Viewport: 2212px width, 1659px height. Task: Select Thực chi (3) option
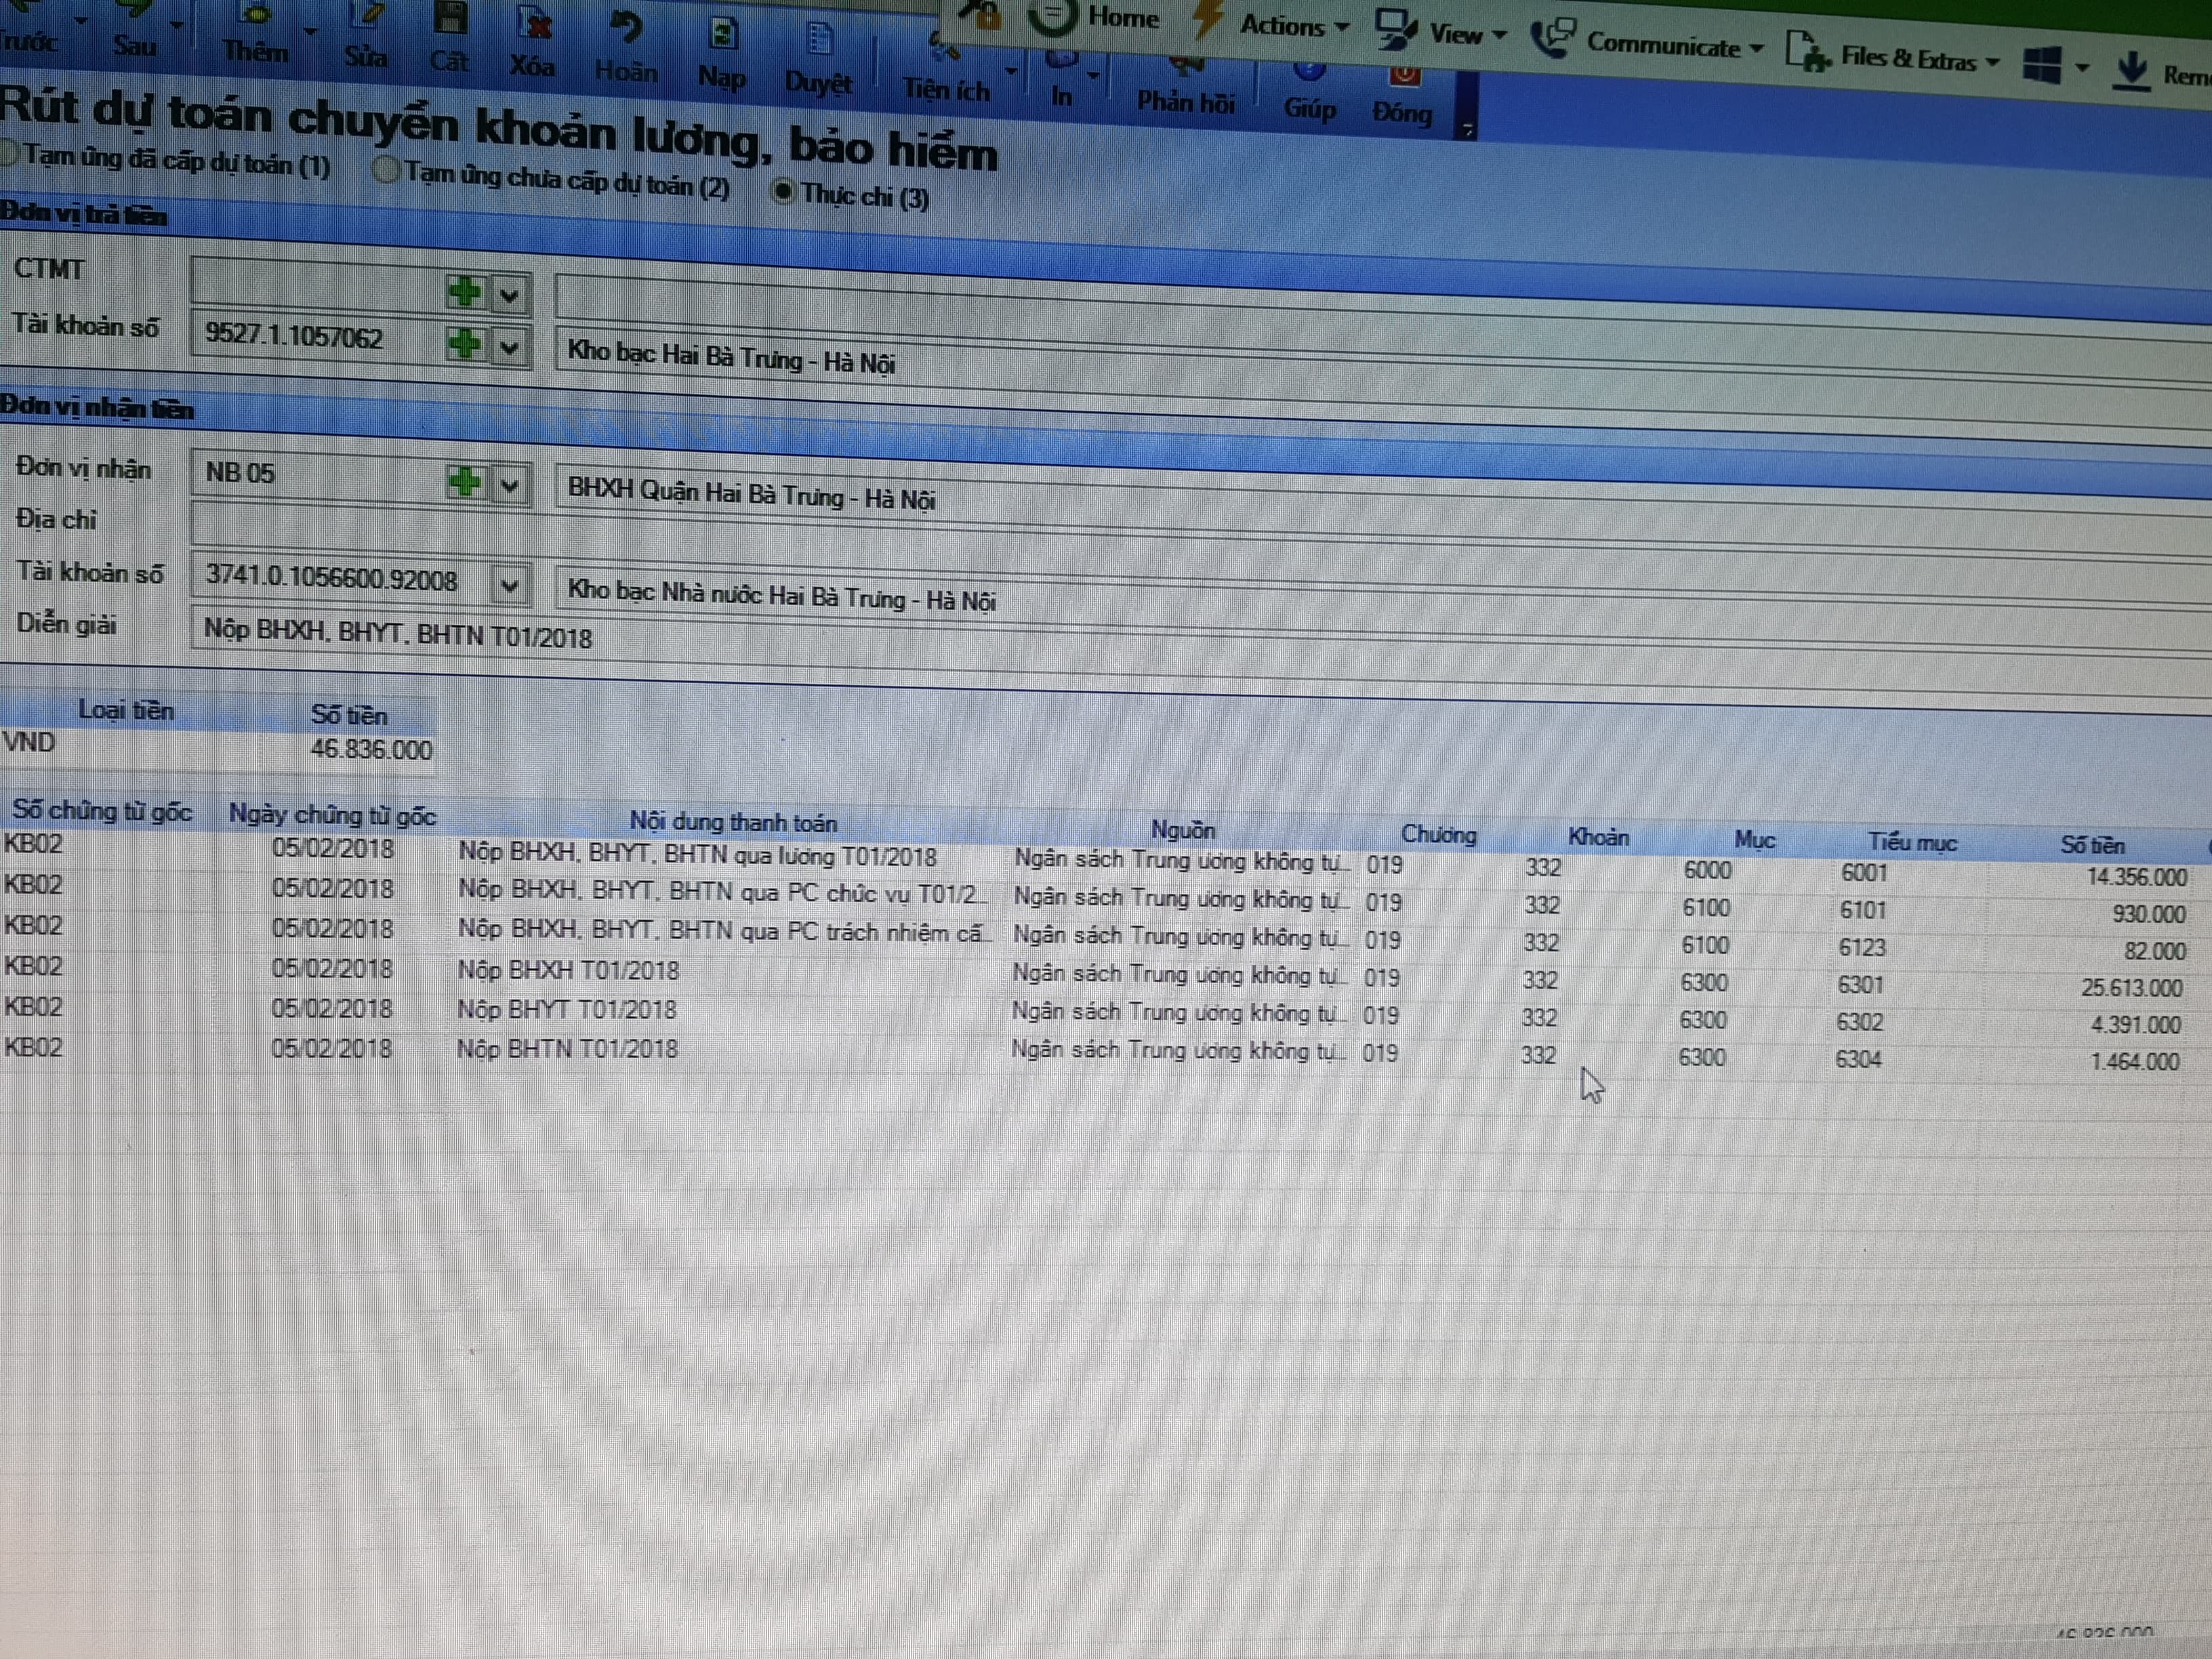[x=851, y=194]
